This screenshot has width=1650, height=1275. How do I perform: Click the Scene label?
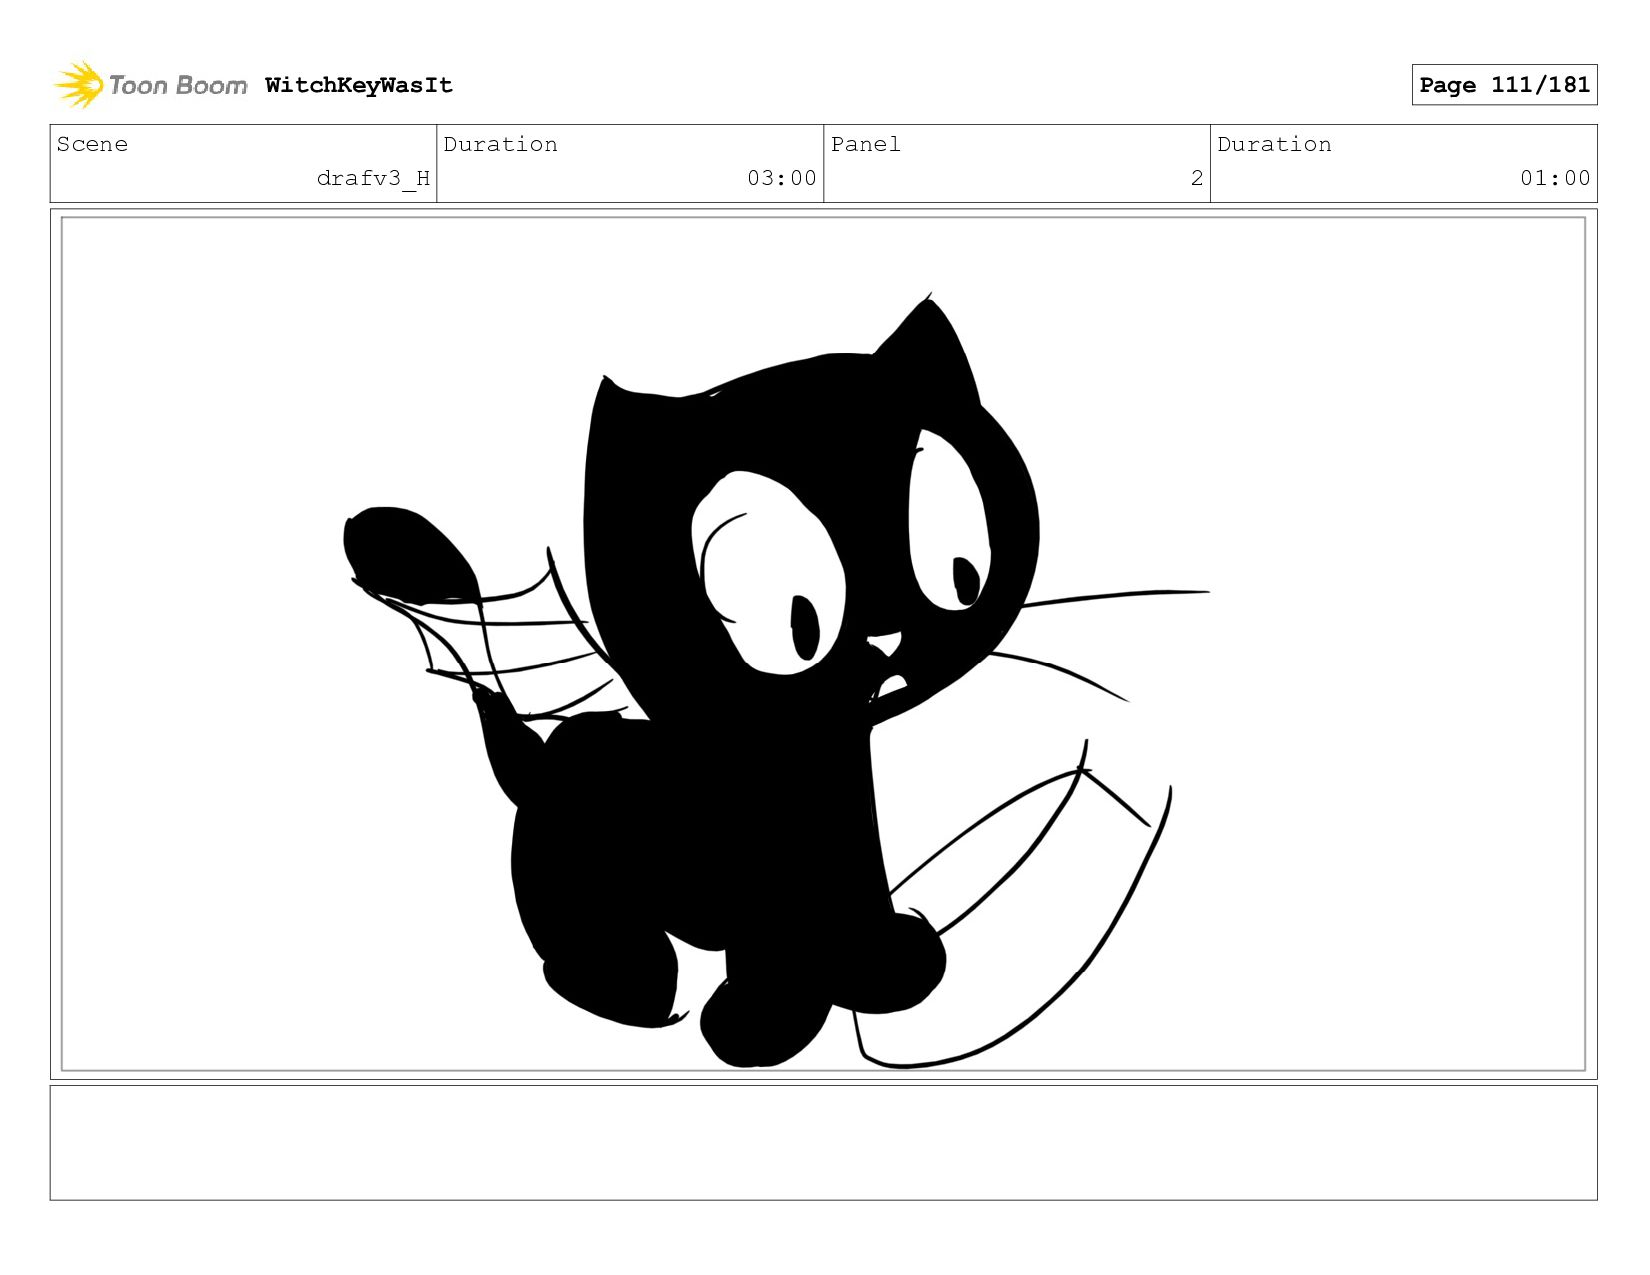(92, 144)
